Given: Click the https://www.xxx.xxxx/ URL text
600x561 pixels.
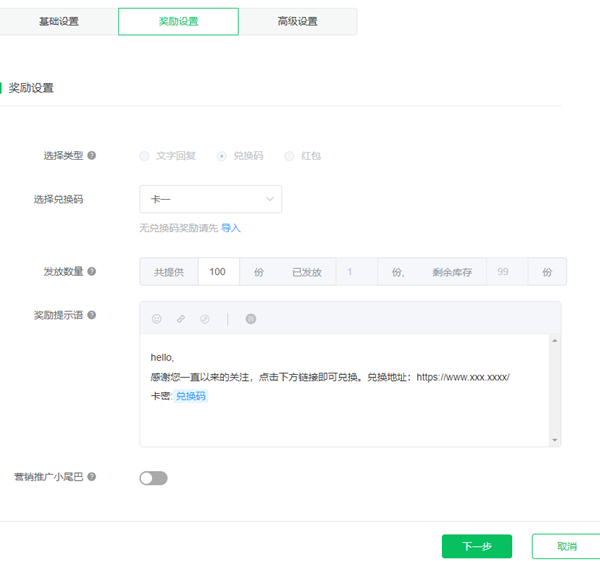Looking at the screenshot, I should tap(463, 377).
